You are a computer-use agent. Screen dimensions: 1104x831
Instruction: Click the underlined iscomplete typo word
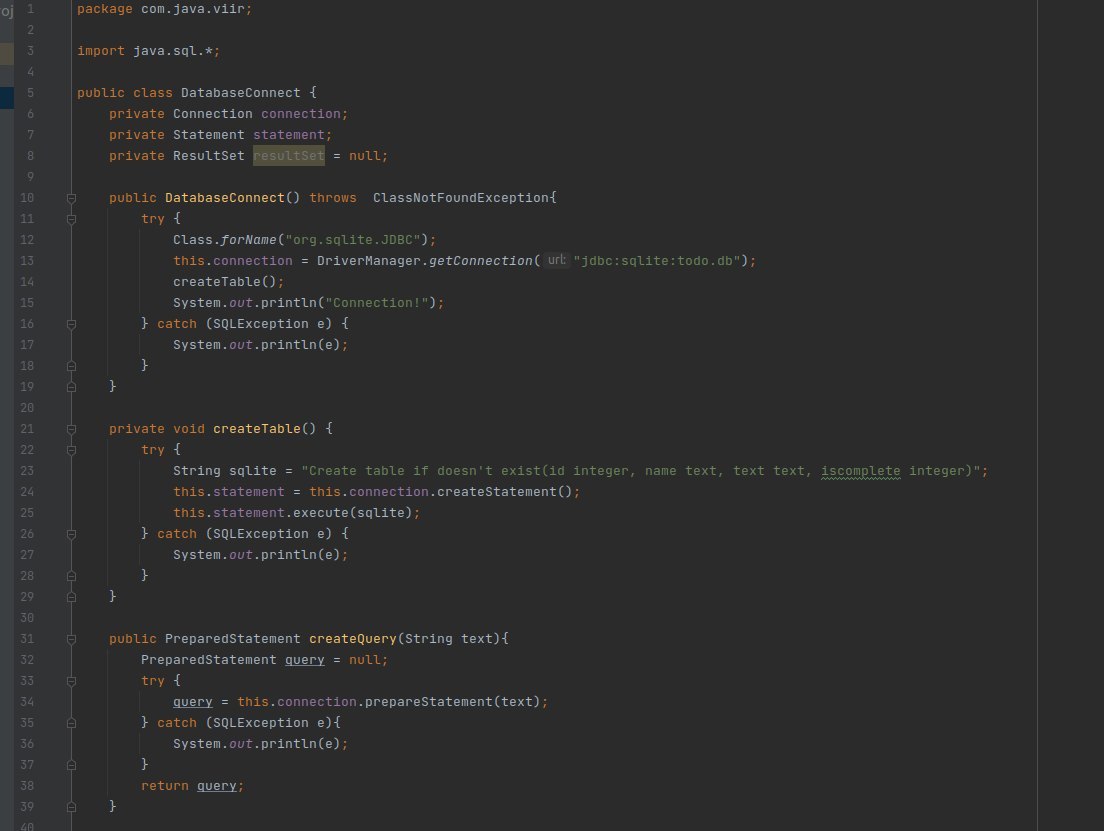click(x=860, y=471)
